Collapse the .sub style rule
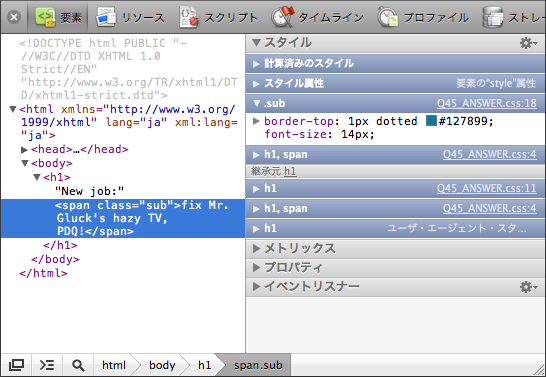The height and width of the screenshot is (377, 546). tap(257, 103)
